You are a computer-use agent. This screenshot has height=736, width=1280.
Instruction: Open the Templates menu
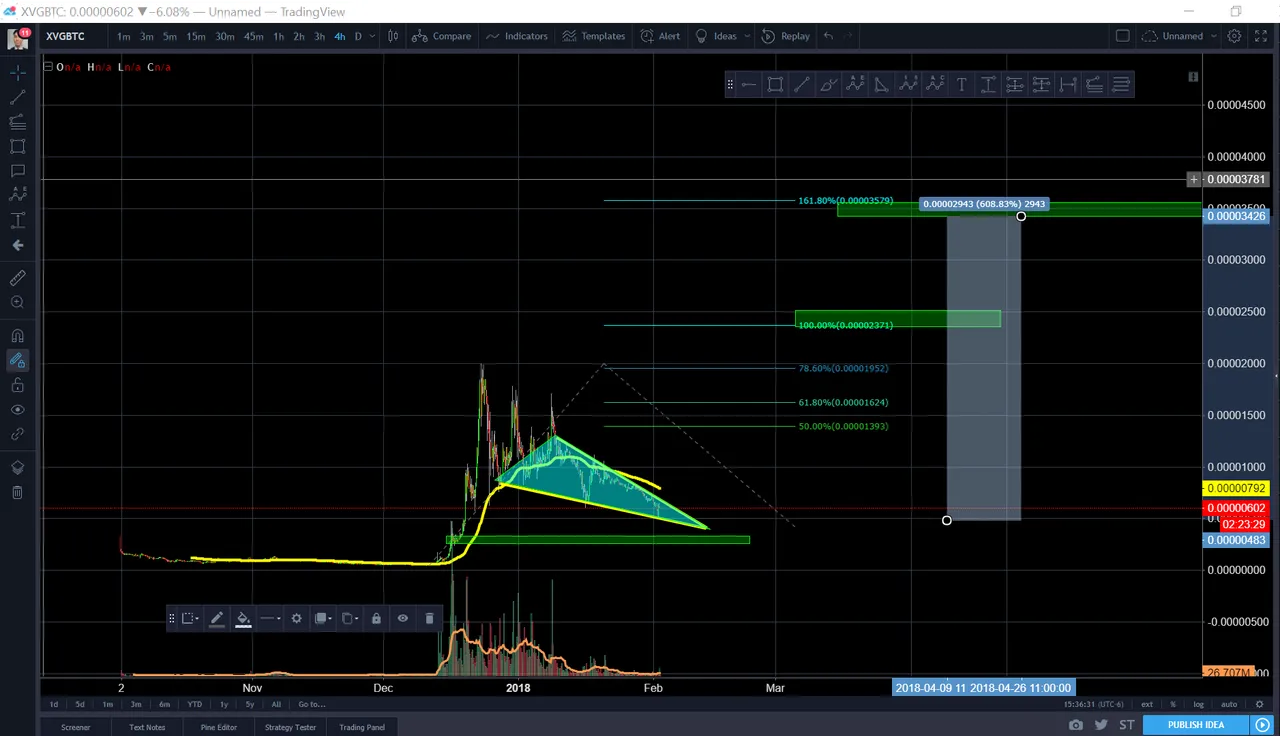click(593, 36)
